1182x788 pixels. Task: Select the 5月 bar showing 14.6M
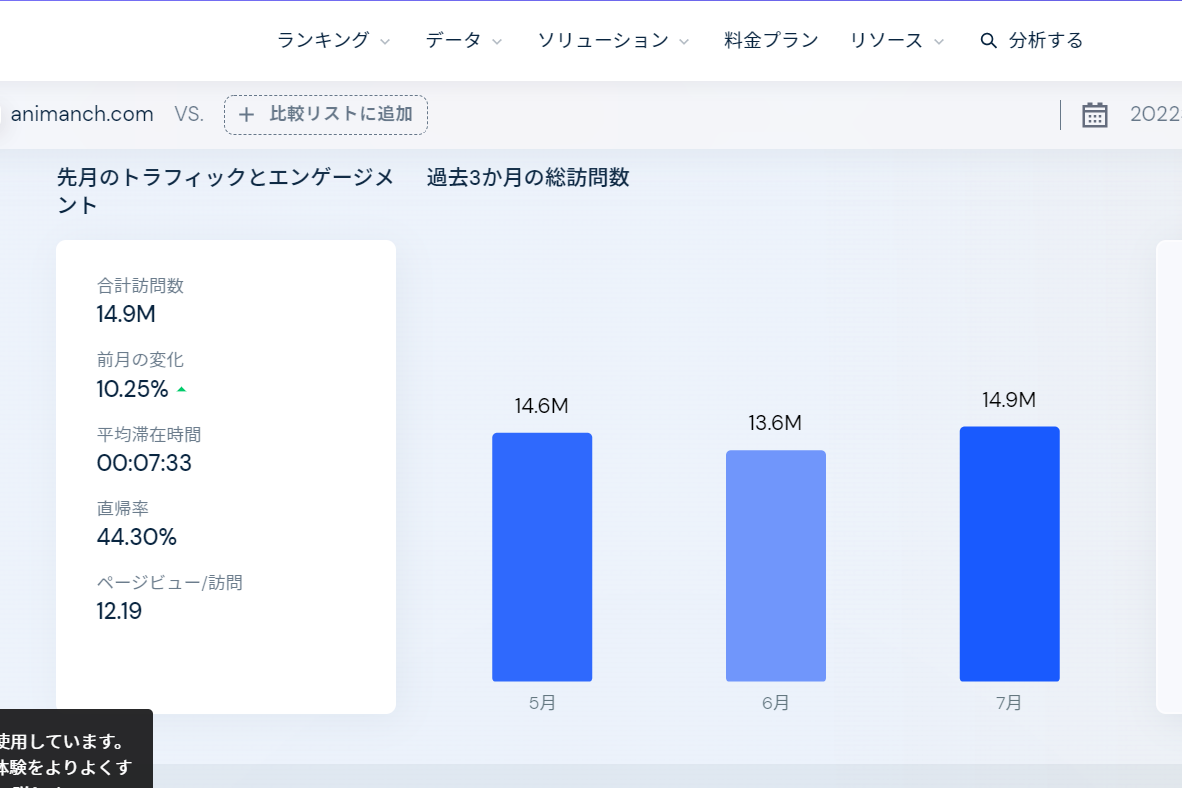(542, 556)
